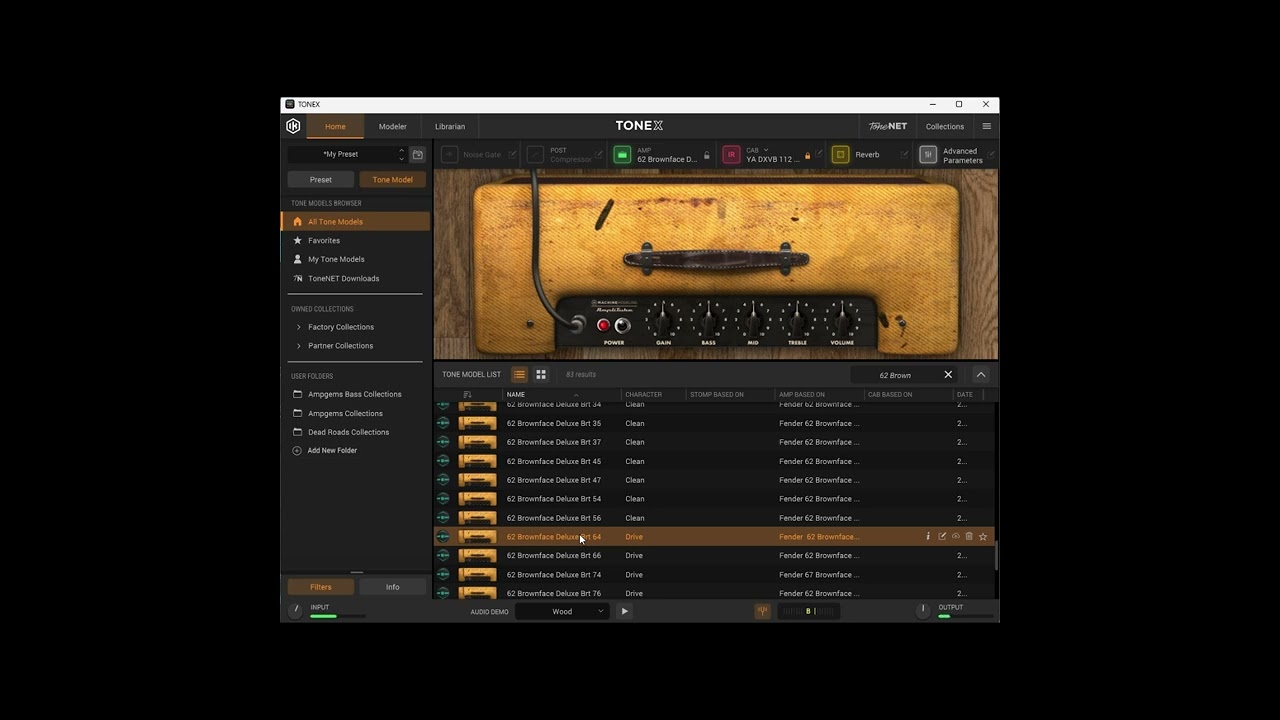Clear the 62 Brown search text

click(948, 374)
